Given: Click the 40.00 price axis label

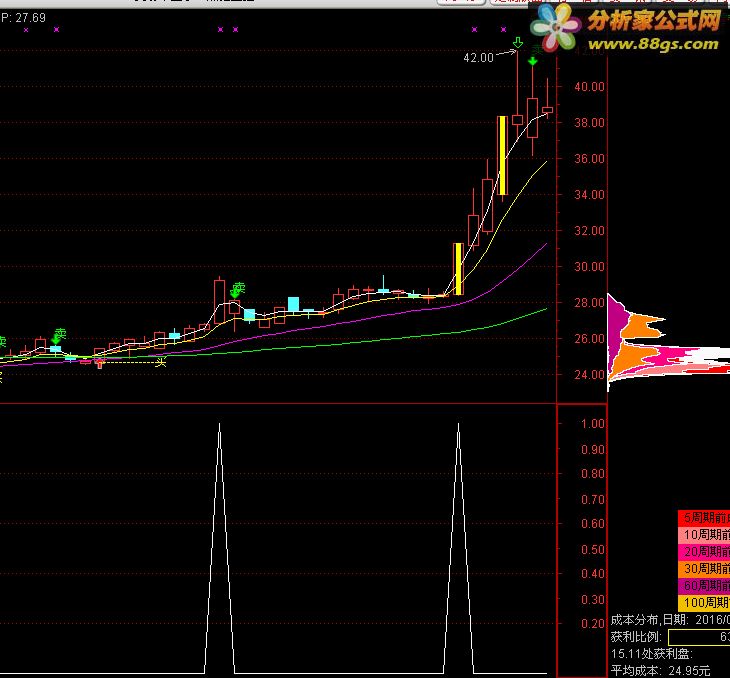Looking at the screenshot, I should pyautogui.click(x=589, y=87).
